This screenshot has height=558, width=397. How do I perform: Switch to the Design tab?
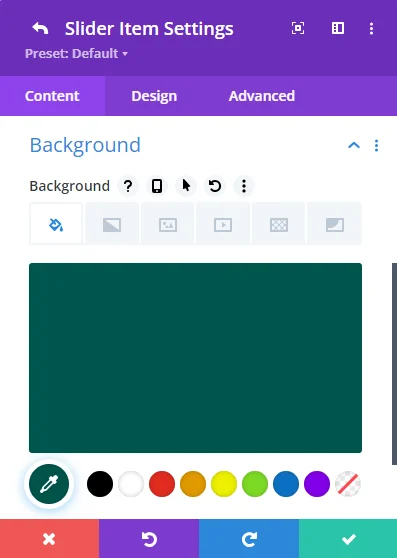coord(154,96)
